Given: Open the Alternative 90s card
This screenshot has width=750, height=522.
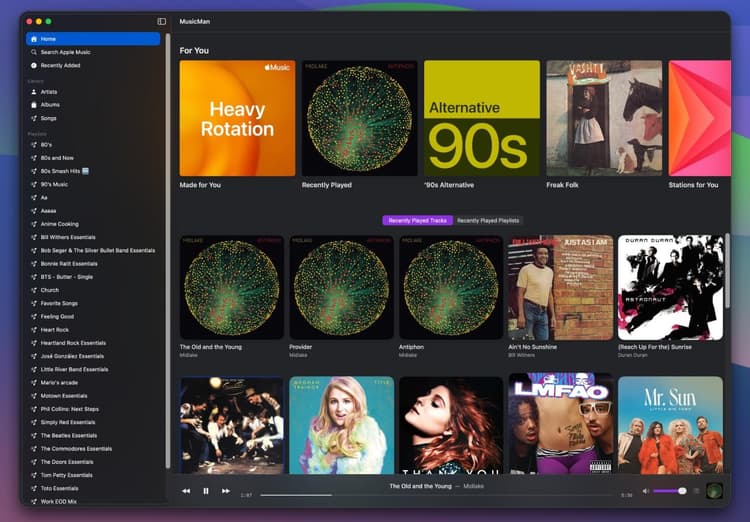Looking at the screenshot, I should pyautogui.click(x=482, y=118).
